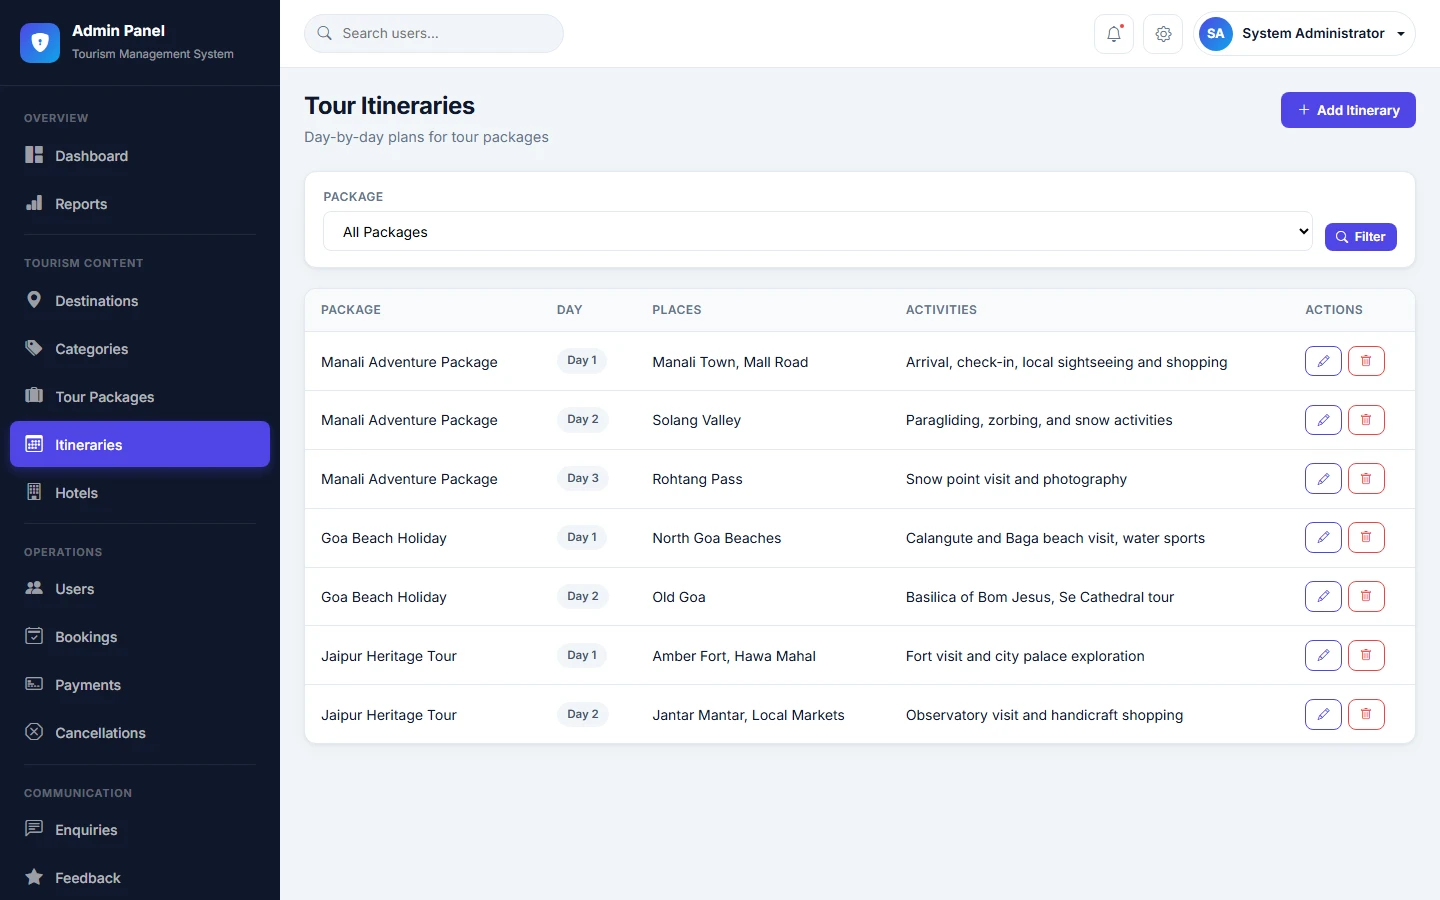Open the notifications bell
Viewport: 1440px width, 900px height.
(1114, 34)
